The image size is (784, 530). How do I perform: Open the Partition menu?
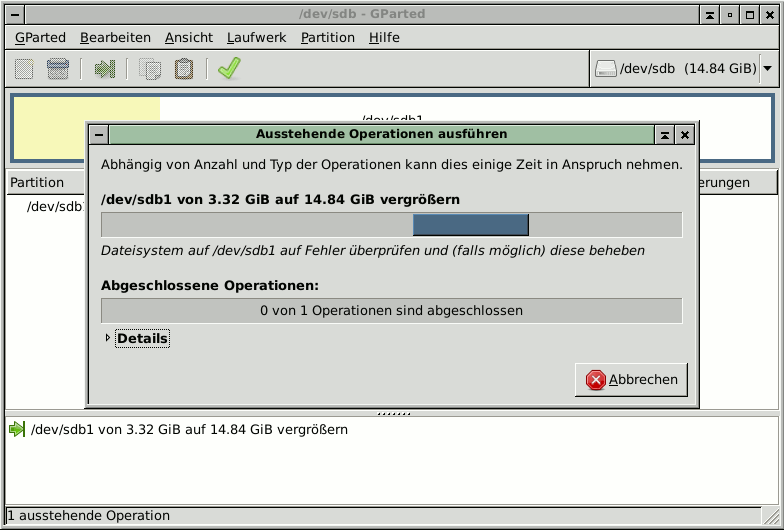pyautogui.click(x=327, y=38)
